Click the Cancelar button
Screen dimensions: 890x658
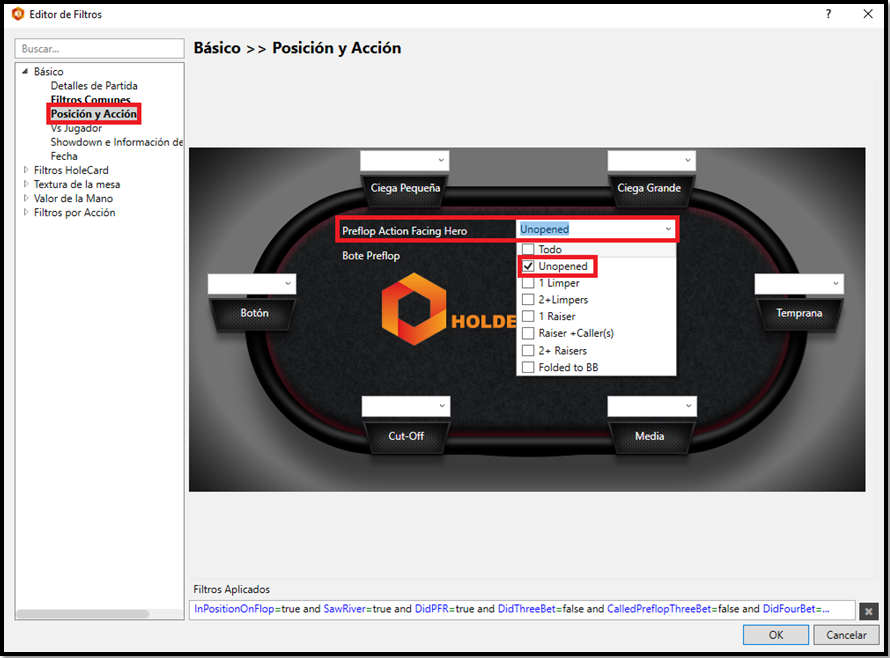pyautogui.click(x=846, y=635)
